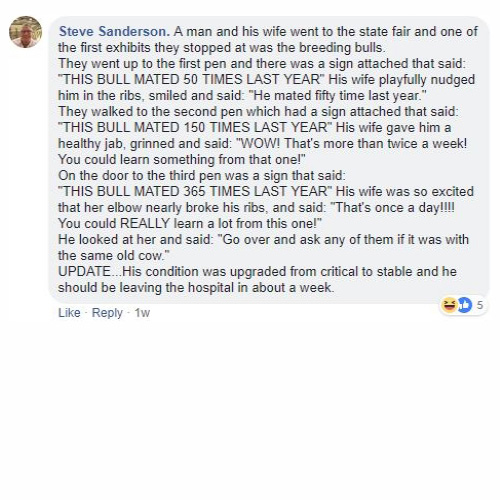Click the "breeding bulls" phrase

coord(342,48)
